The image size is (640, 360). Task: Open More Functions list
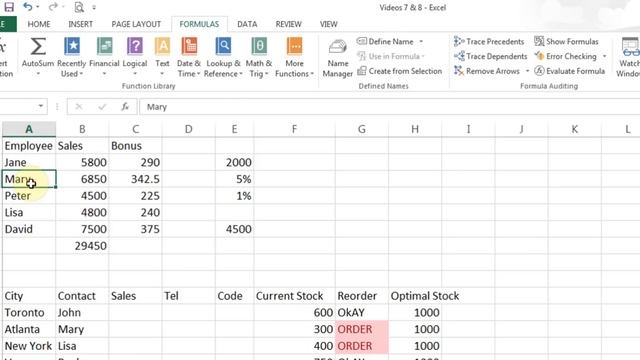pyautogui.click(x=294, y=57)
